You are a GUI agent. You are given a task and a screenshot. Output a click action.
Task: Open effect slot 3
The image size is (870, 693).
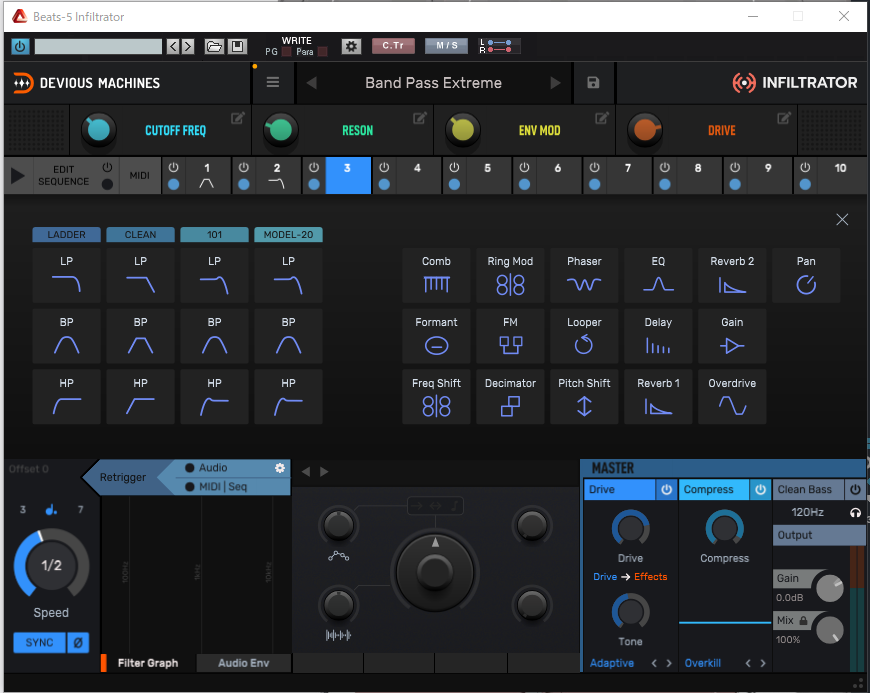348,175
